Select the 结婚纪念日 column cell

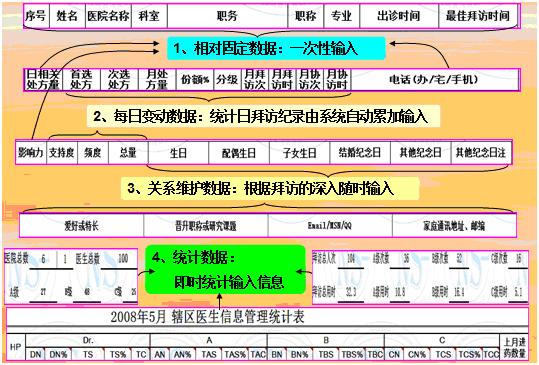click(x=360, y=153)
